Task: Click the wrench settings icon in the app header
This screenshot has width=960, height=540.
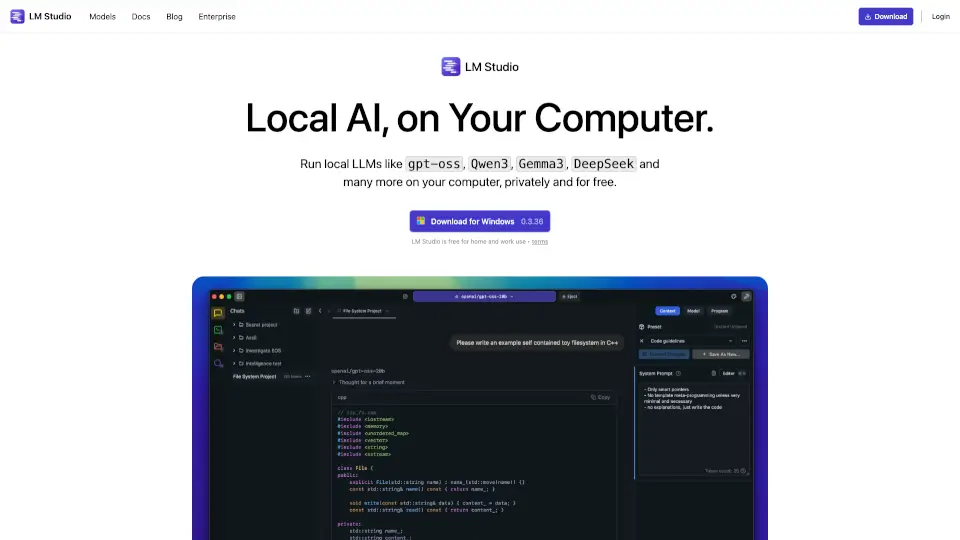Action: coord(746,296)
